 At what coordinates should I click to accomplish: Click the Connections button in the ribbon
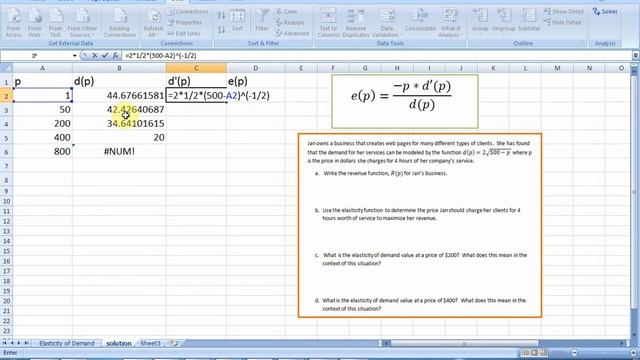[x=188, y=12]
